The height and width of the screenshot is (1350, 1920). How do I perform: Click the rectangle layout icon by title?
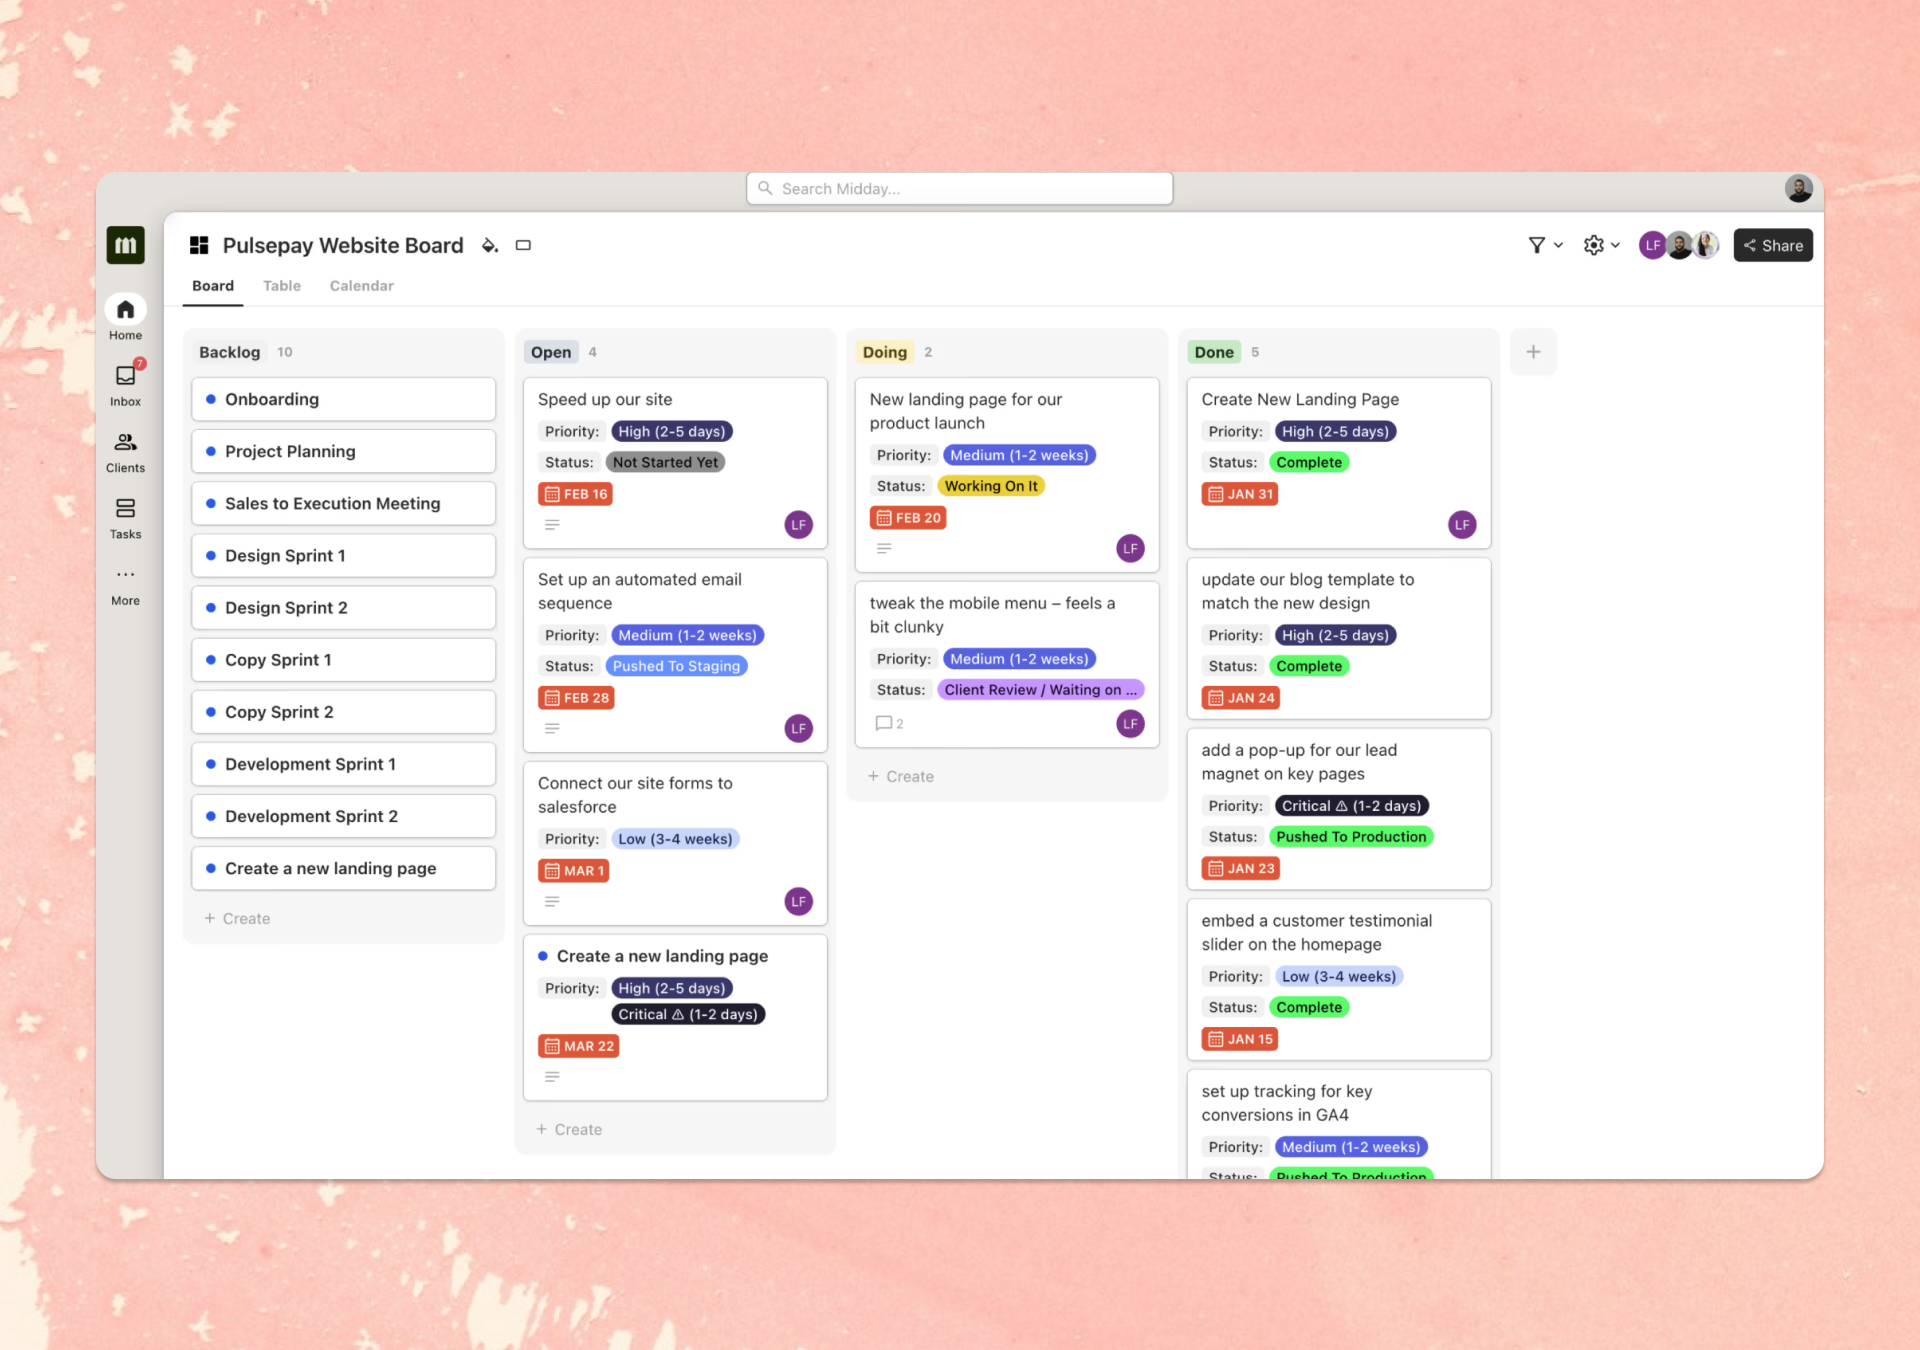pyautogui.click(x=523, y=246)
